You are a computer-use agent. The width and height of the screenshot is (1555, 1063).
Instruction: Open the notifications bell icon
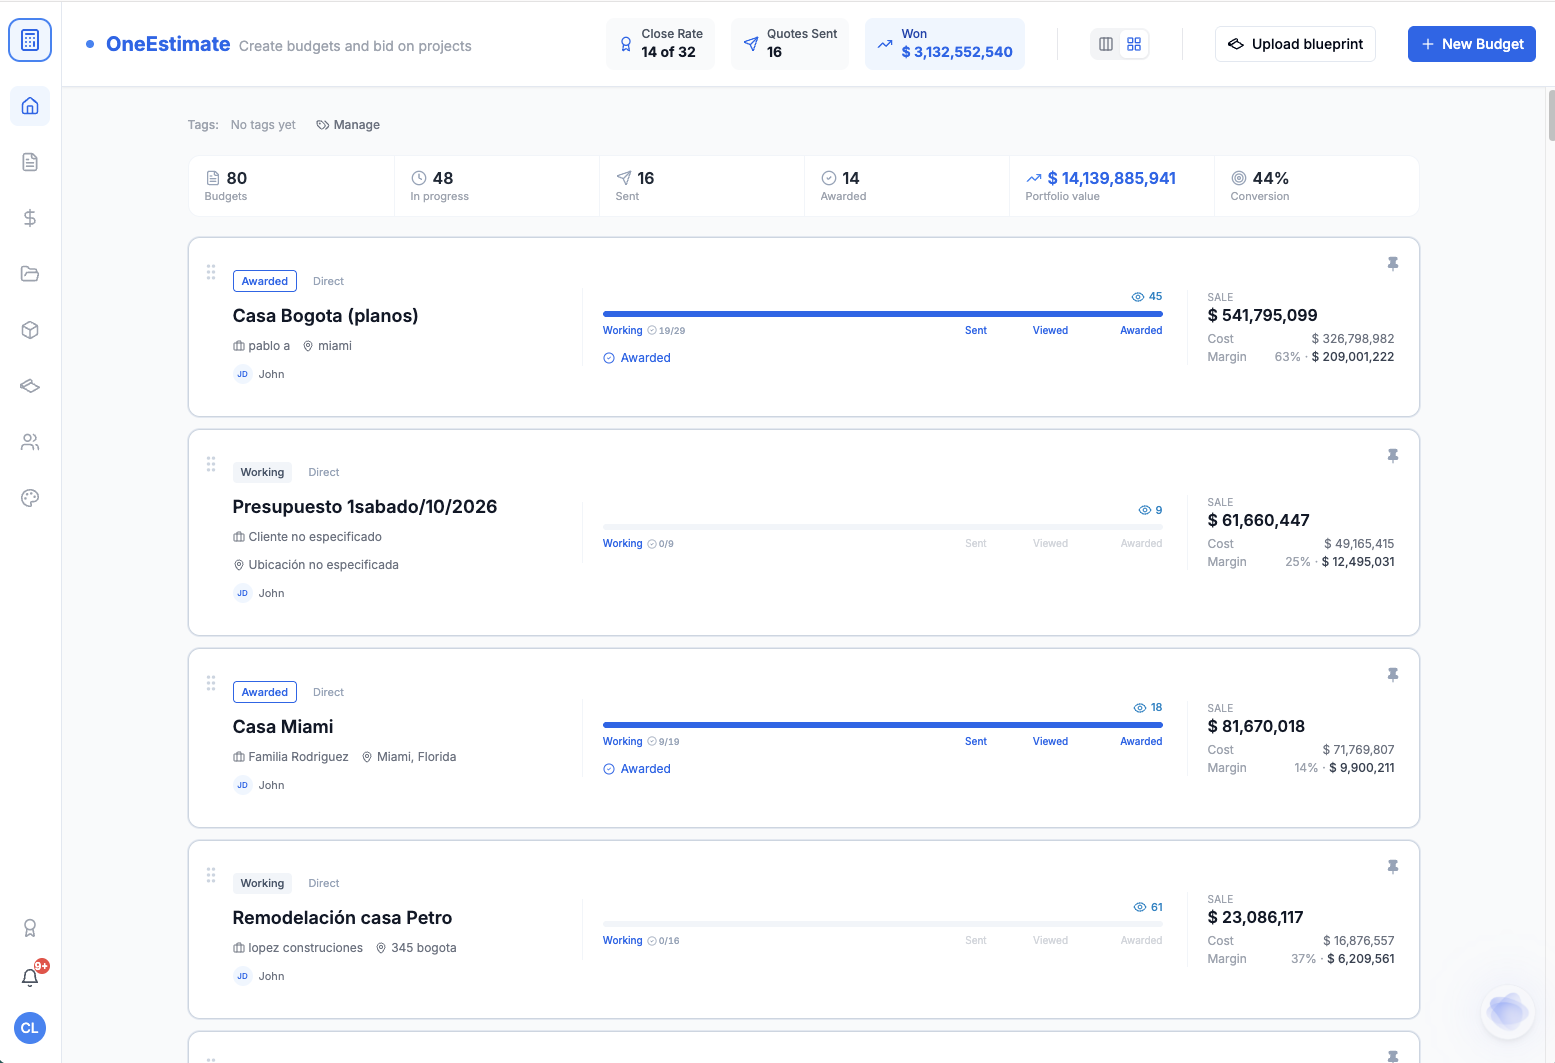pos(30,977)
